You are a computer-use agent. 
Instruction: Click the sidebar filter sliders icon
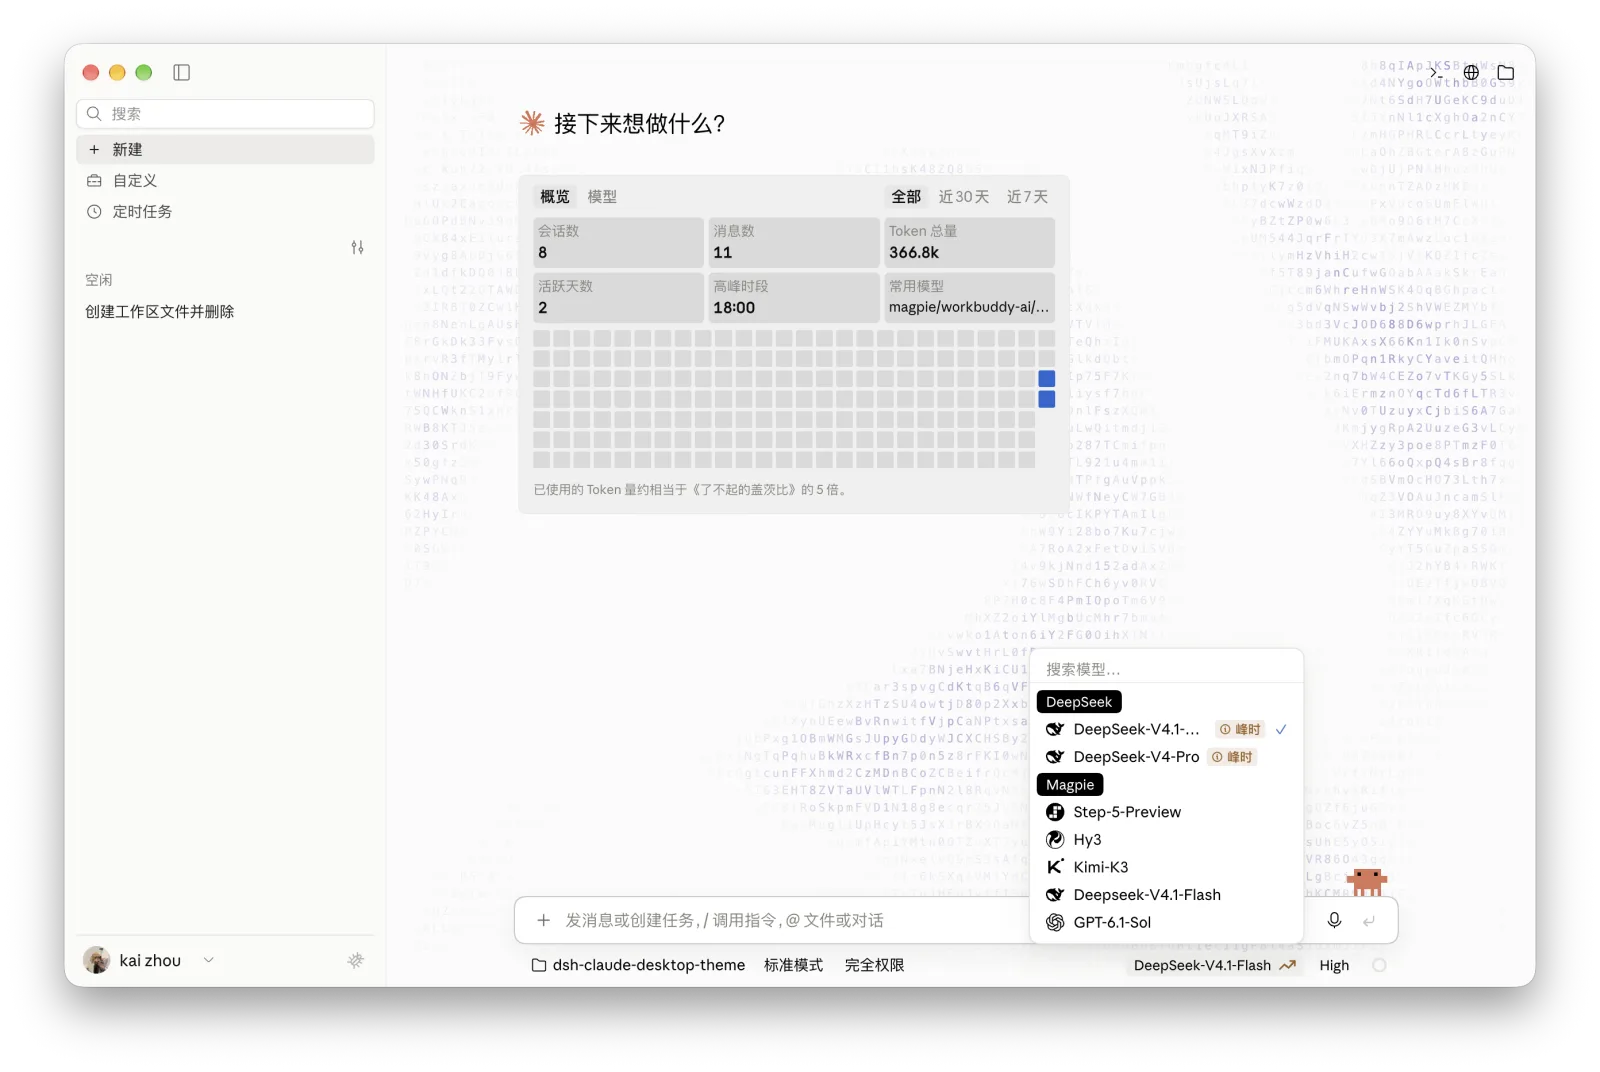point(357,247)
